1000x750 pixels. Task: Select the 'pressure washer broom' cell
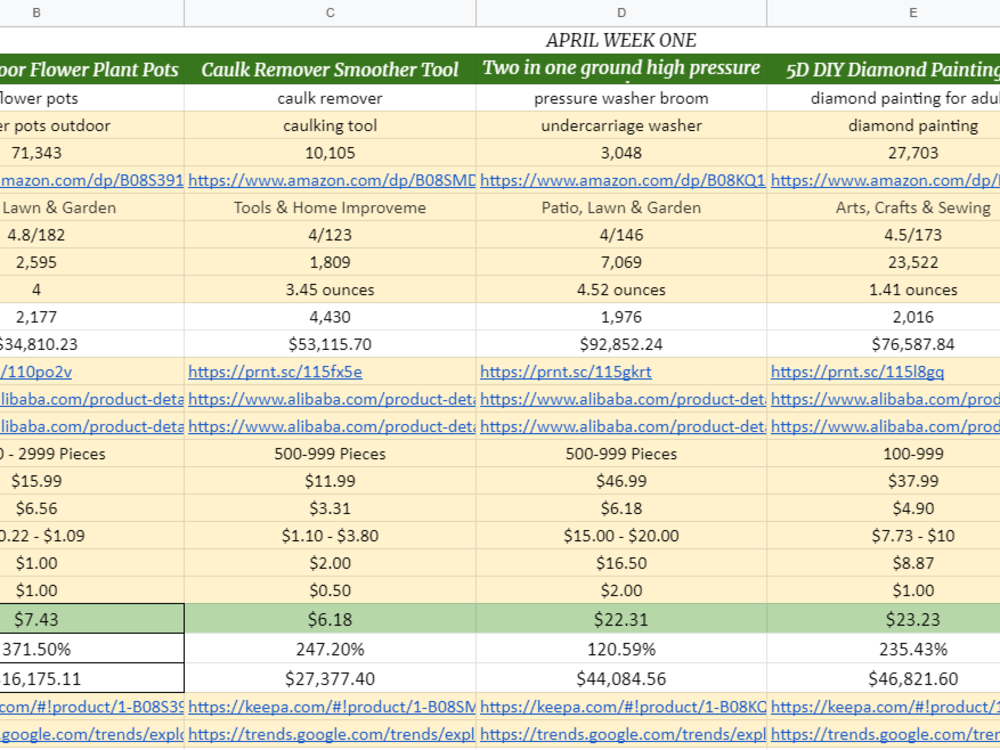pyautogui.click(x=621, y=98)
